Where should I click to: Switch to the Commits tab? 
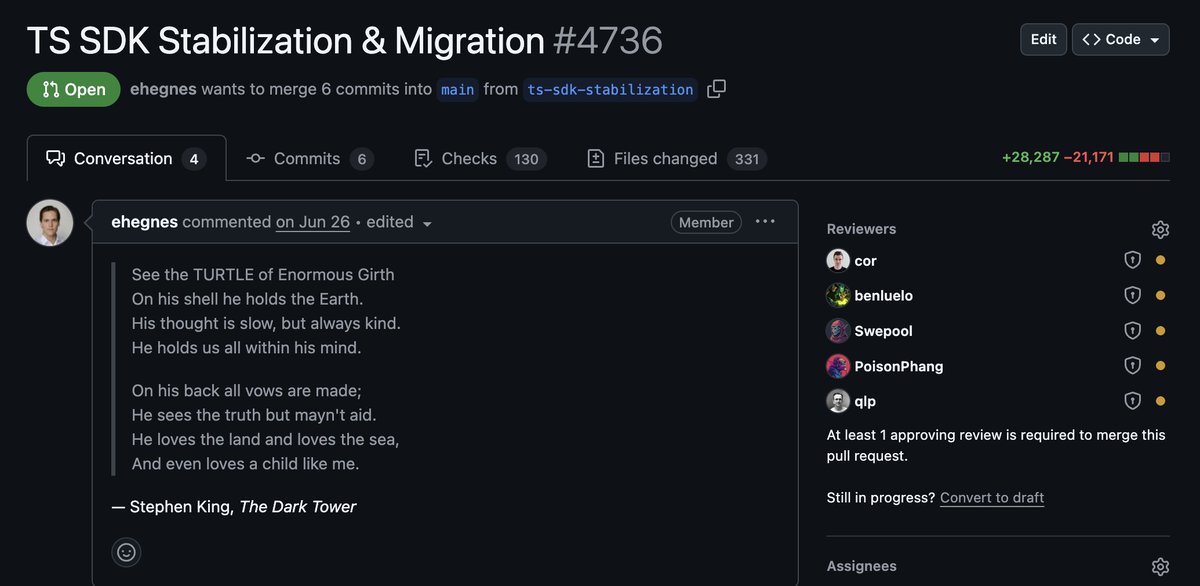tap(309, 158)
